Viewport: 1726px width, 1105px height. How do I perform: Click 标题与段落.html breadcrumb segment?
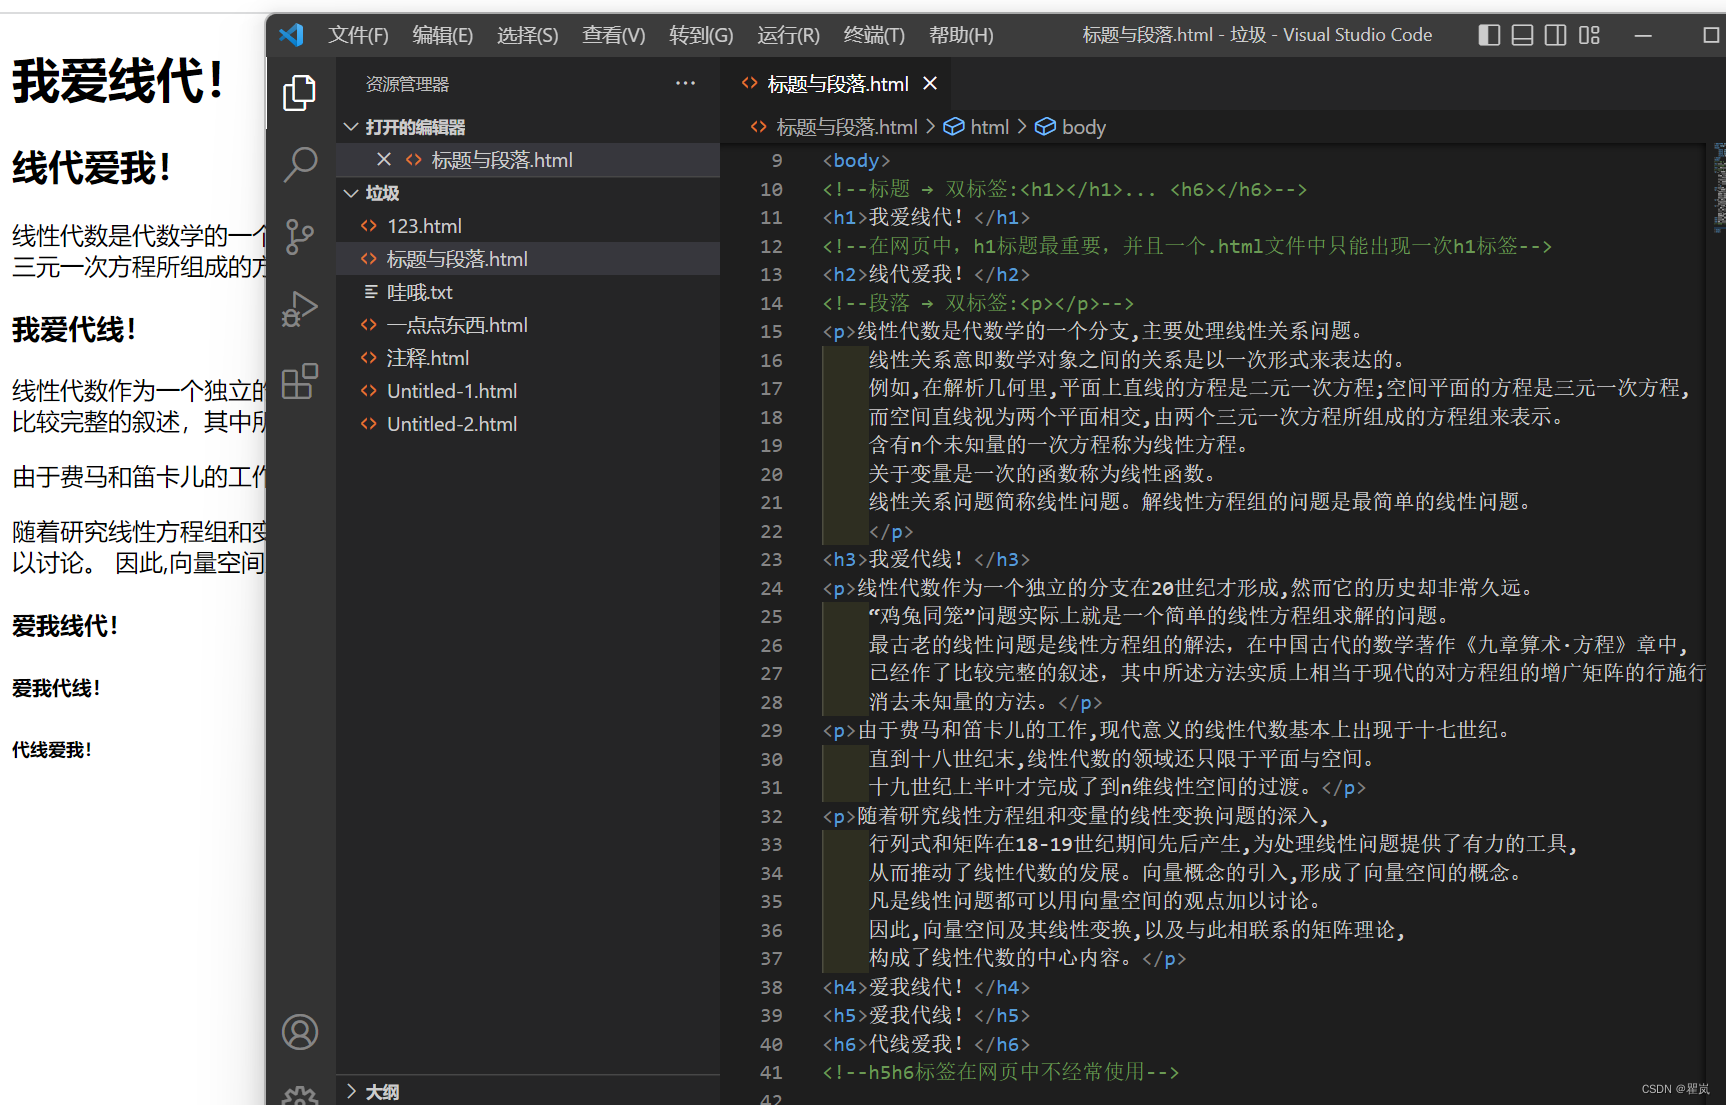(x=846, y=127)
